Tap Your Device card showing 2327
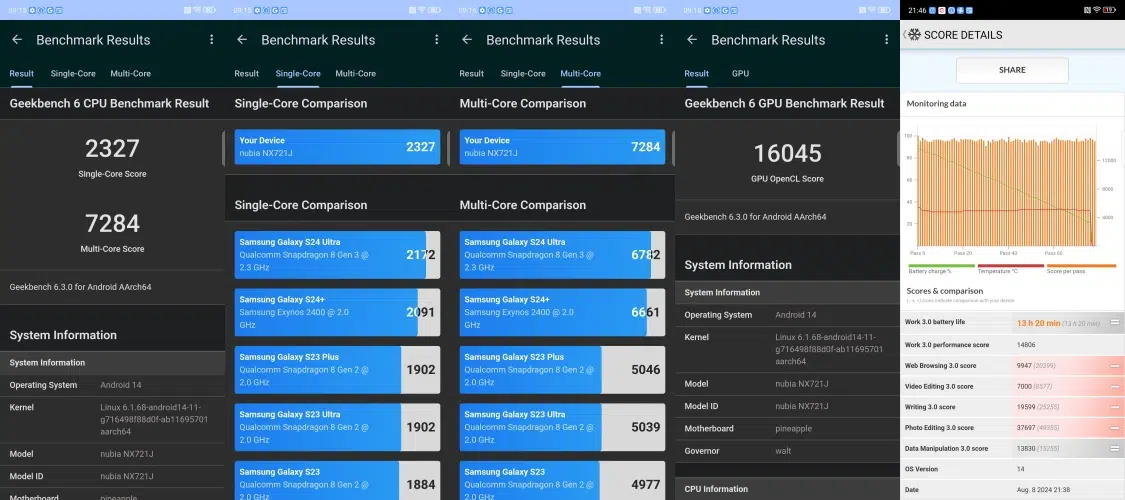The height and width of the screenshot is (500, 1125). (x=337, y=147)
